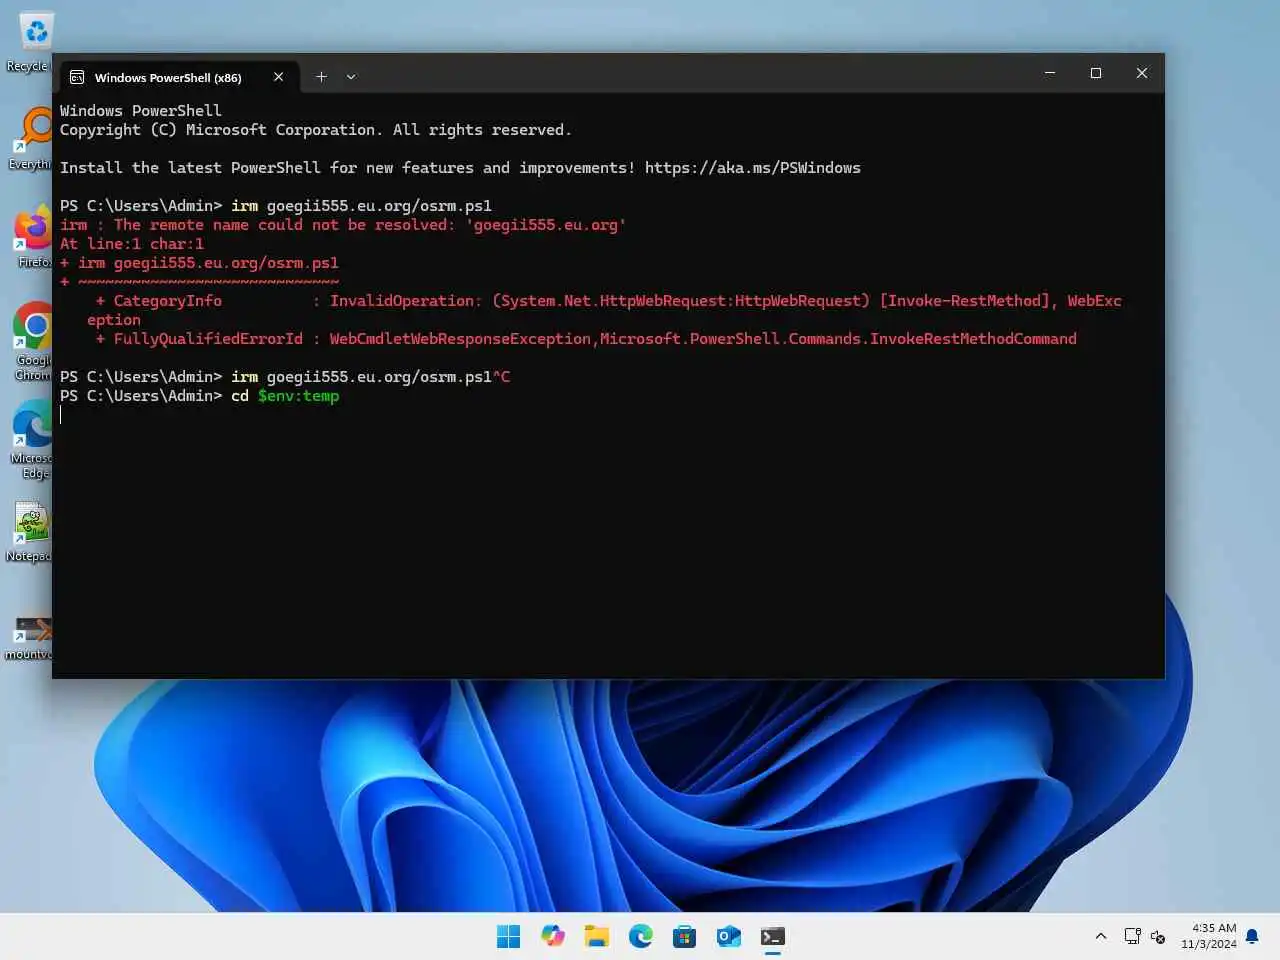This screenshot has height=960, width=1280.
Task: Open the Recycle Bin desktop icon
Action: pyautogui.click(x=32, y=42)
